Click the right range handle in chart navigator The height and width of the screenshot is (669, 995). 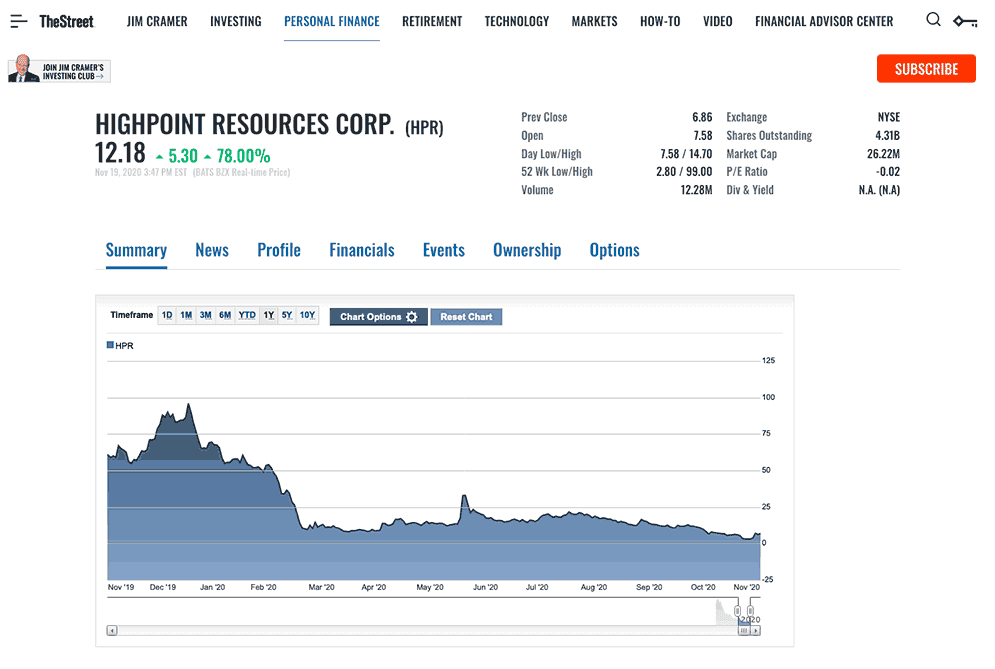coord(750,611)
